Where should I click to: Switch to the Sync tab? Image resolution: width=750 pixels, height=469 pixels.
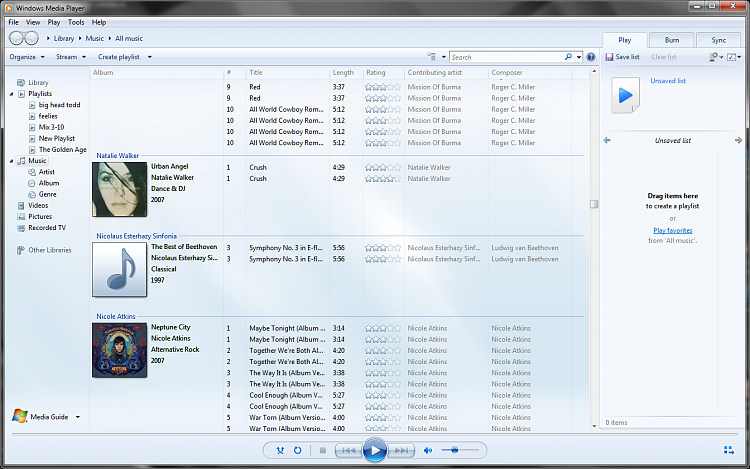[718, 40]
